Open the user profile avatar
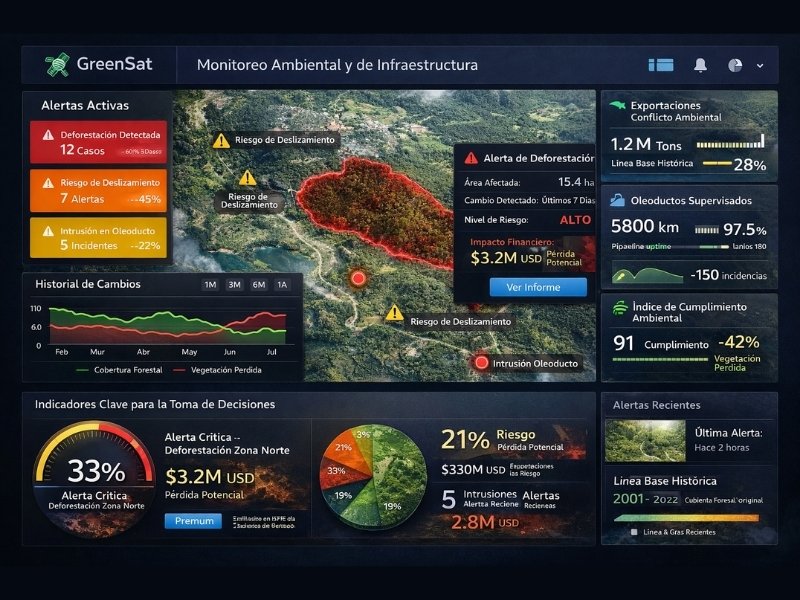Viewport: 800px width, 600px height. point(737,64)
